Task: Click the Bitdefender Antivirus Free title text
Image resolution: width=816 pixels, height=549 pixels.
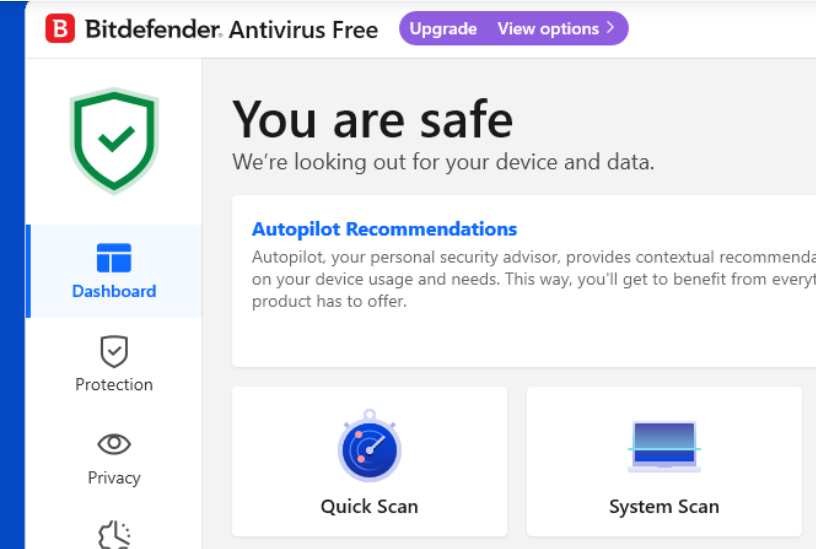Action: coord(231,29)
